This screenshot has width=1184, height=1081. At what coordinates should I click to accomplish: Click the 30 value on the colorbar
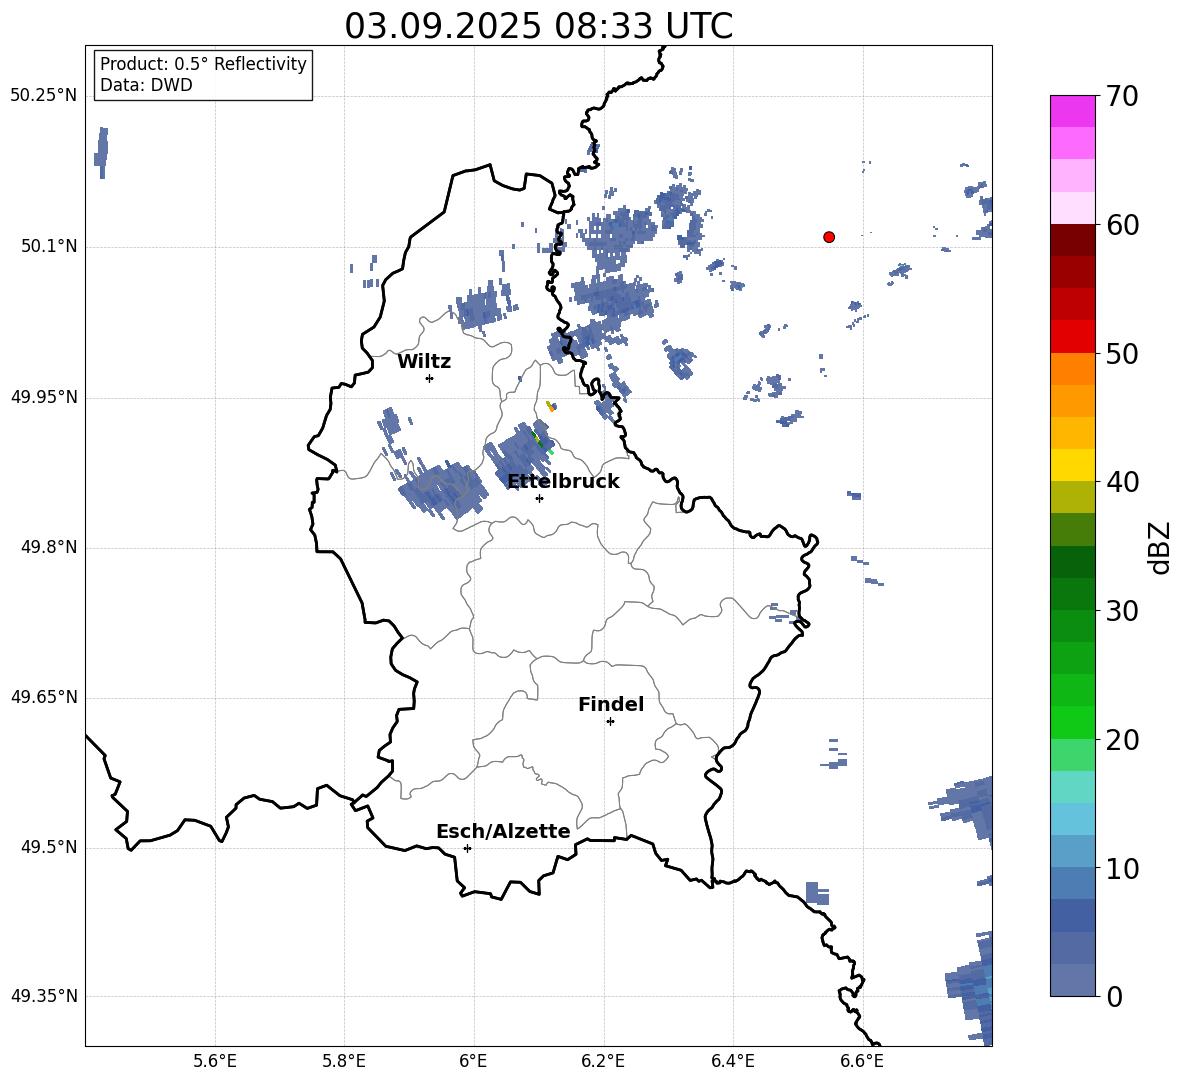pos(1122,611)
